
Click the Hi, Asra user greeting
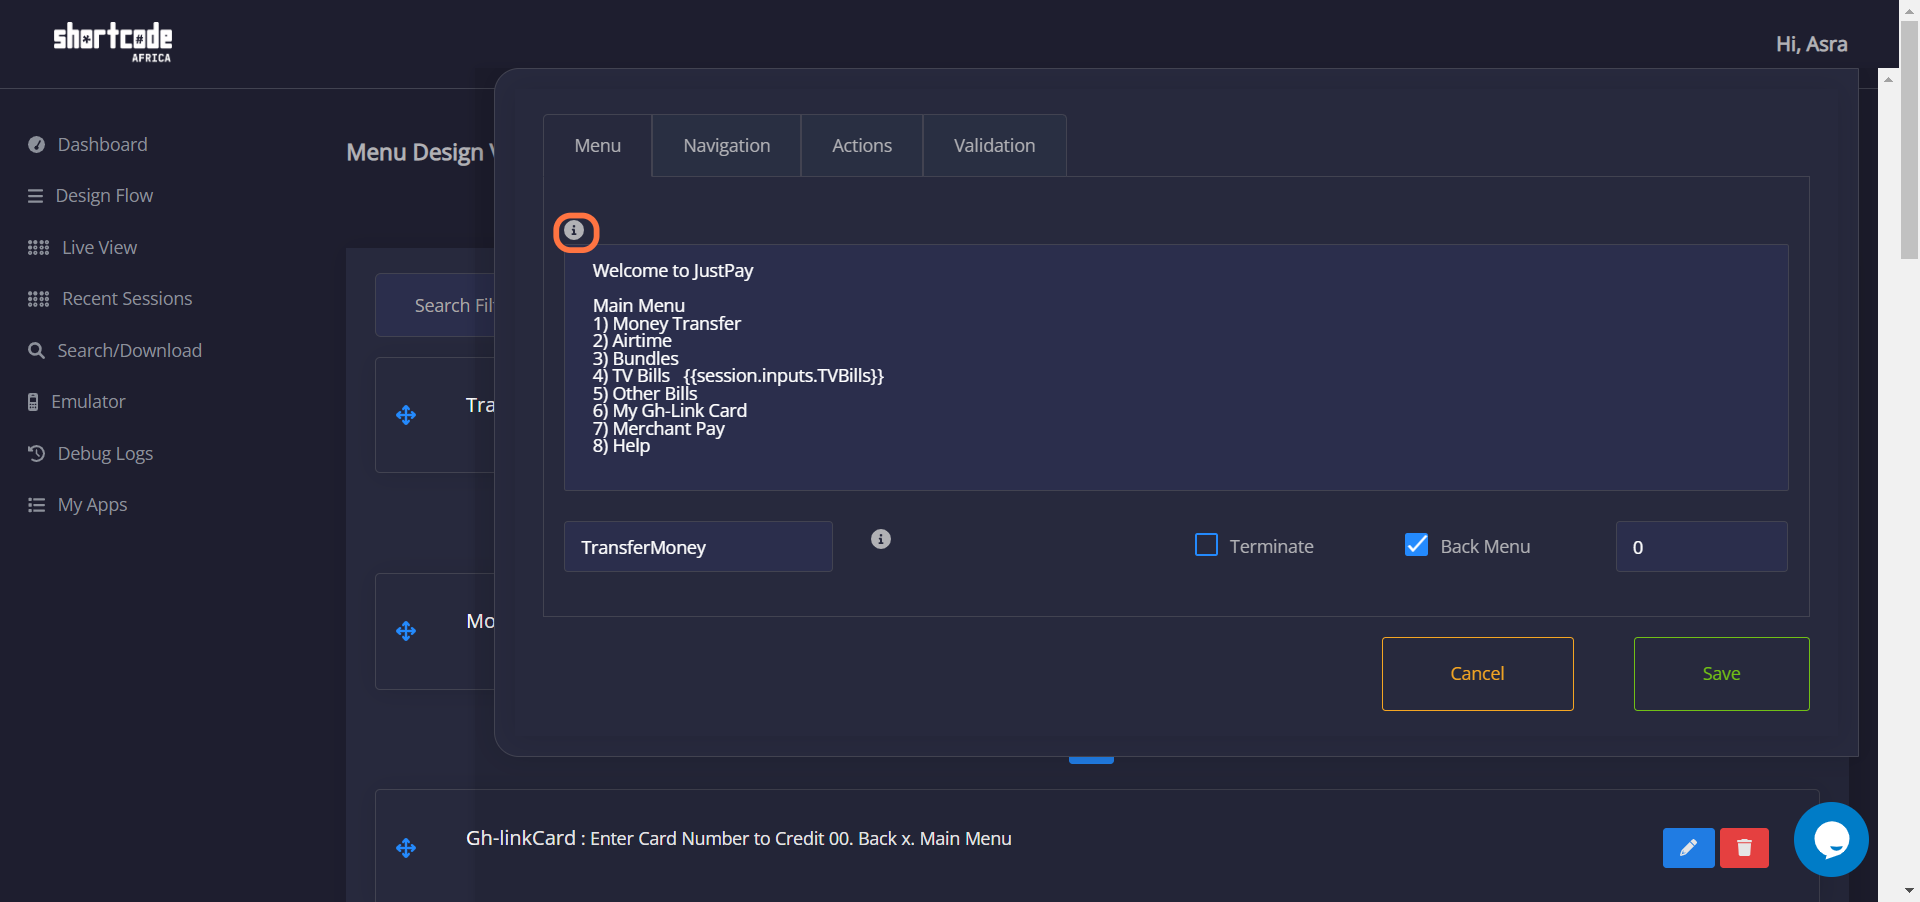pyautogui.click(x=1811, y=44)
